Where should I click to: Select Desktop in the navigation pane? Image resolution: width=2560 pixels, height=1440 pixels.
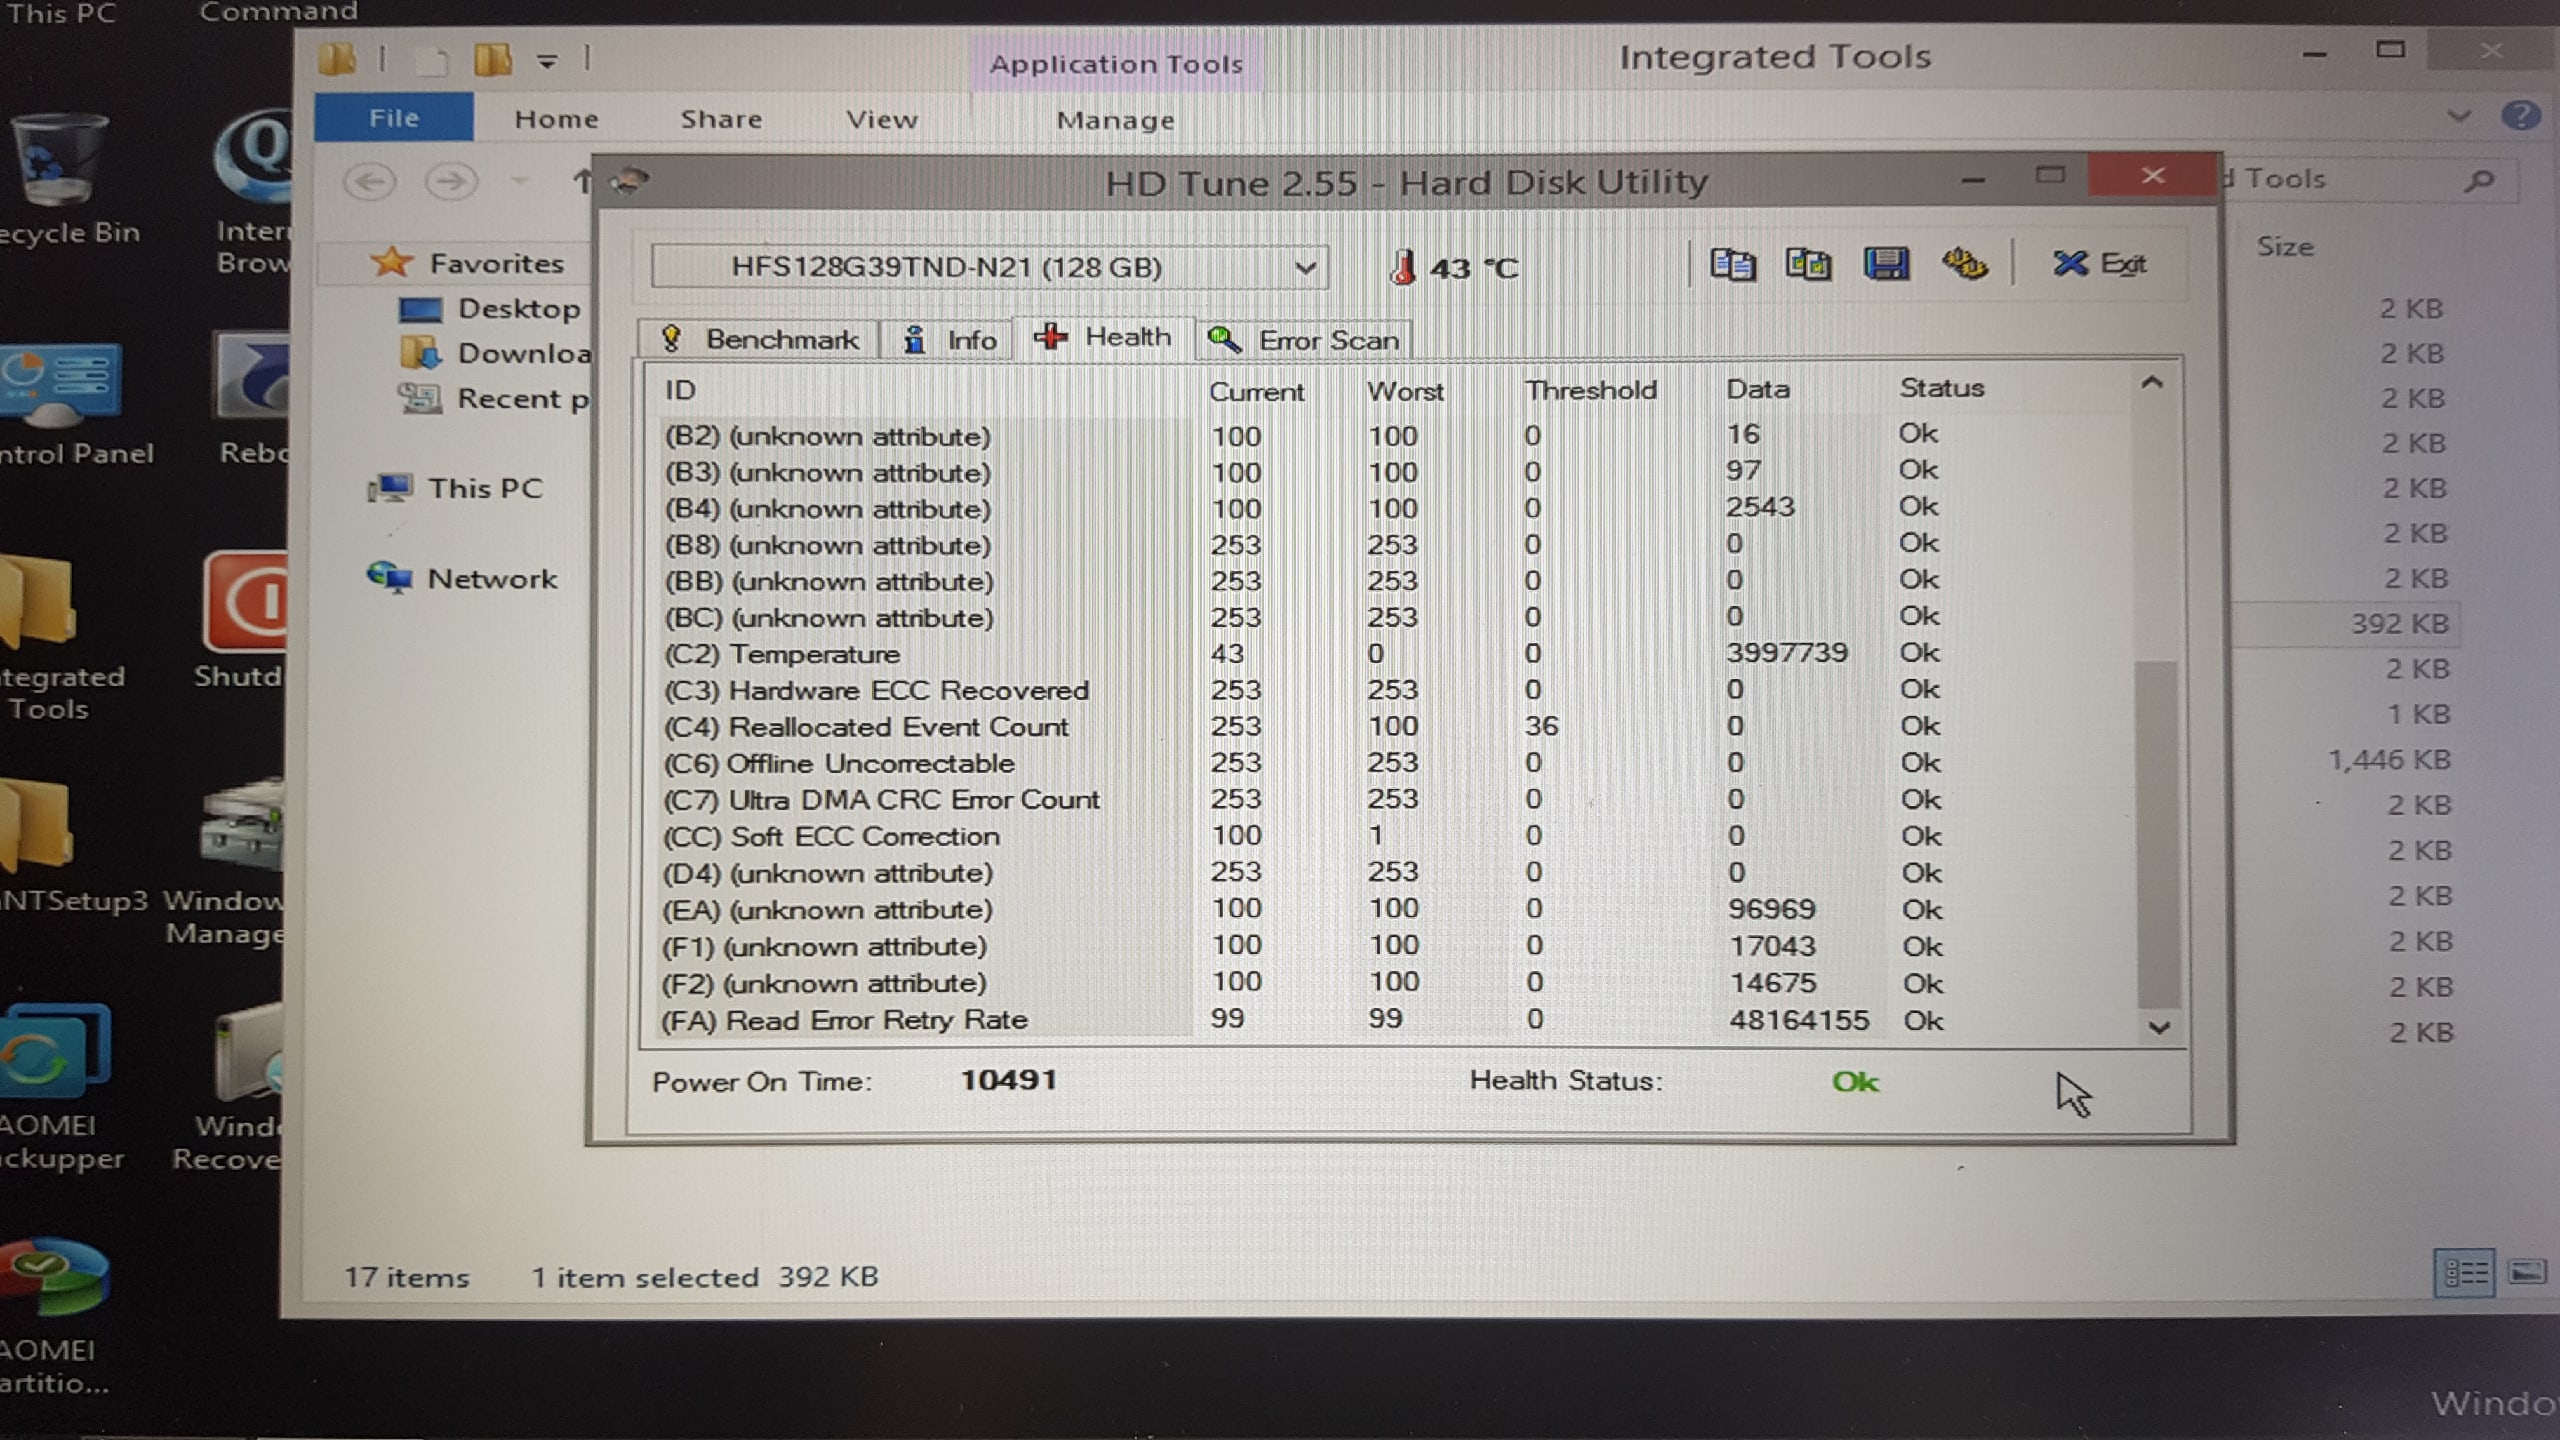(x=490, y=309)
